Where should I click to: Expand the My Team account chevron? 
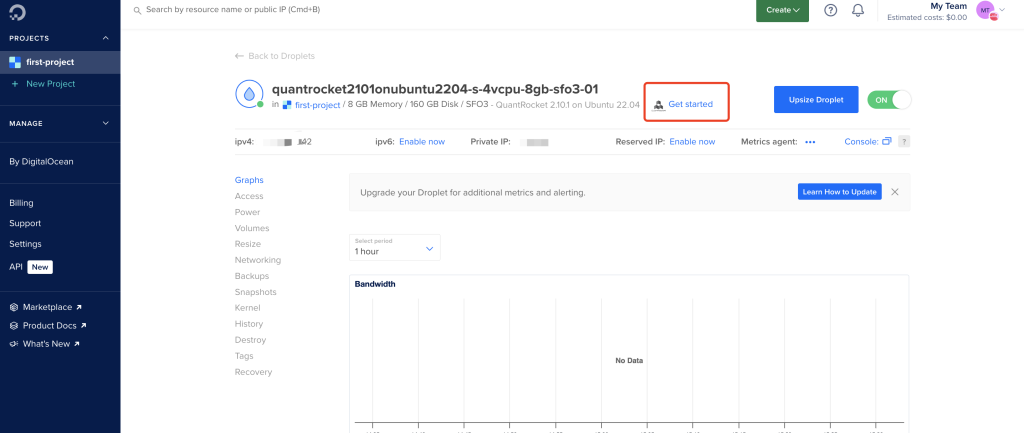(x=1002, y=10)
